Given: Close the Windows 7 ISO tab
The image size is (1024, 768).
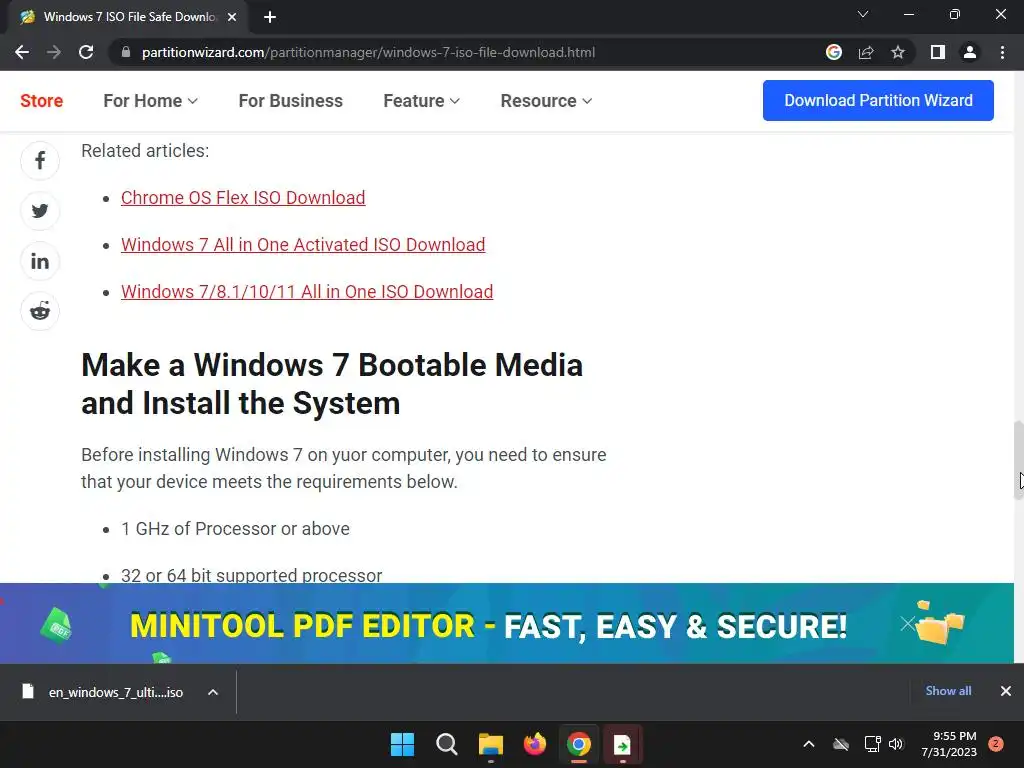Looking at the screenshot, I should [x=232, y=17].
